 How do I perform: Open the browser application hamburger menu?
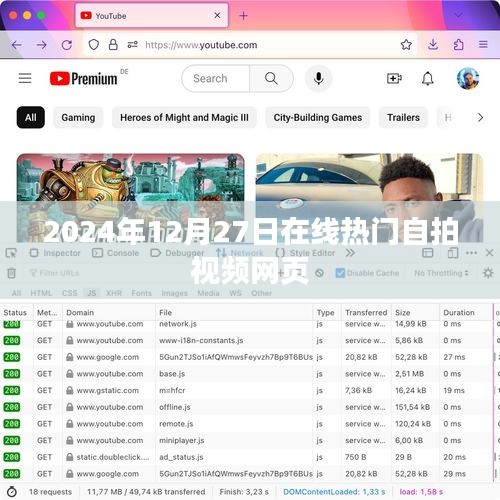483,44
